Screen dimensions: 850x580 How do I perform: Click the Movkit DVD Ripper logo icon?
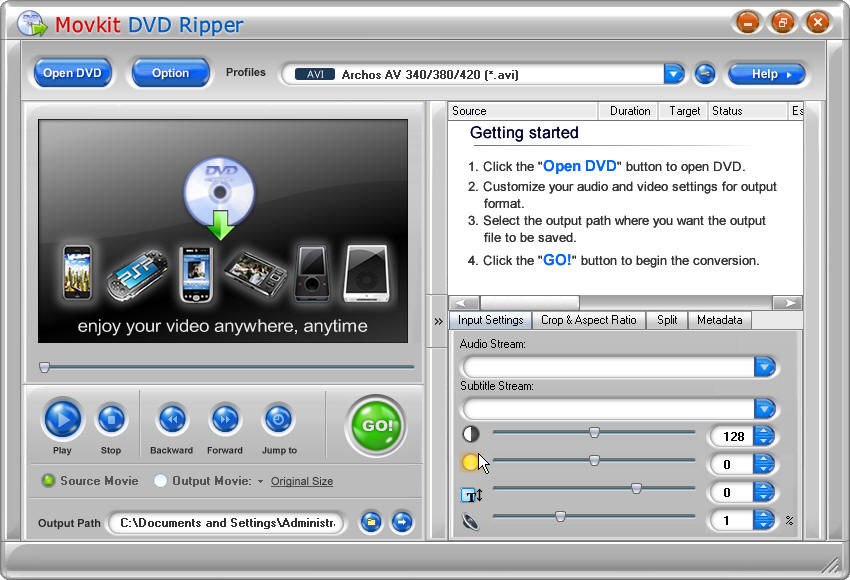point(32,23)
